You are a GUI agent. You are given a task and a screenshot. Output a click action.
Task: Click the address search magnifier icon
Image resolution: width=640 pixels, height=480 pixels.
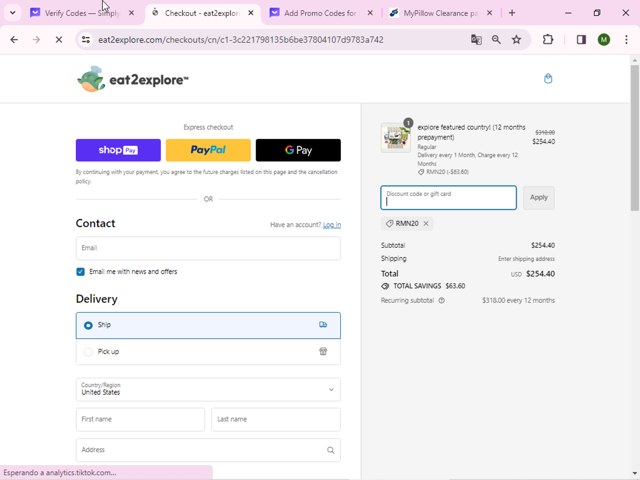point(331,450)
